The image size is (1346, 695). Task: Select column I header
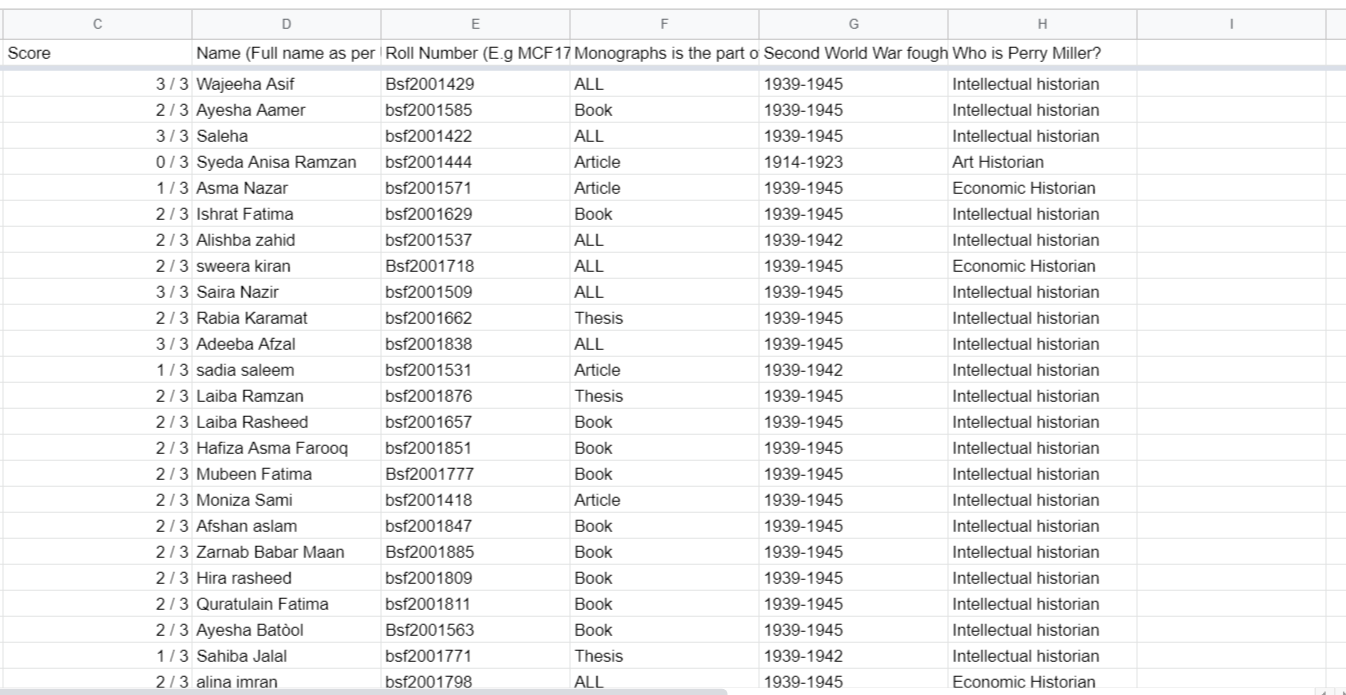click(1231, 24)
